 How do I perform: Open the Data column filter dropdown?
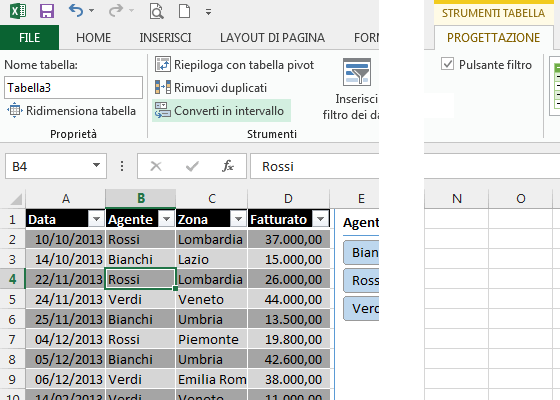[96, 219]
